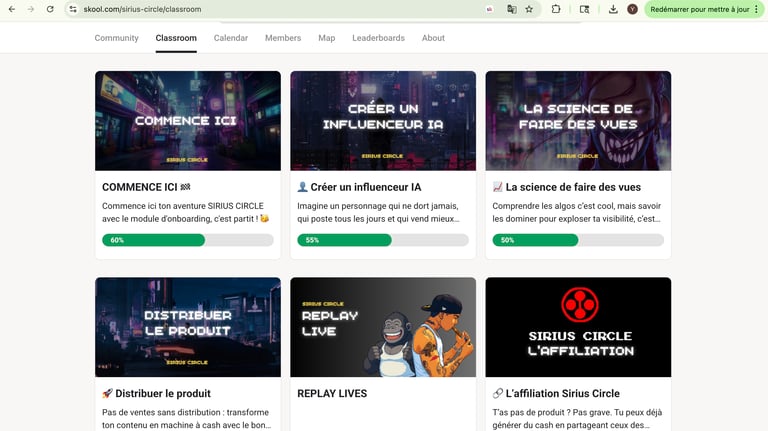This screenshot has width=768, height=431.
Task: Bookmark this page with the star icon
Action: pyautogui.click(x=529, y=9)
